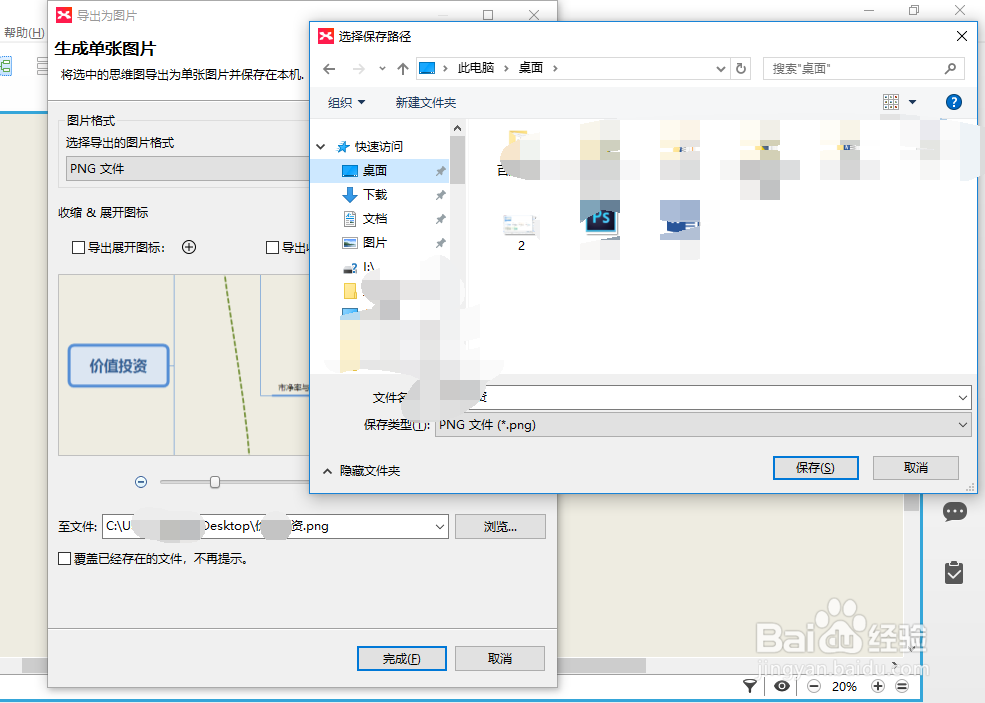Click the actual size zoom icon
This screenshot has width=985, height=703.
pos(902,686)
